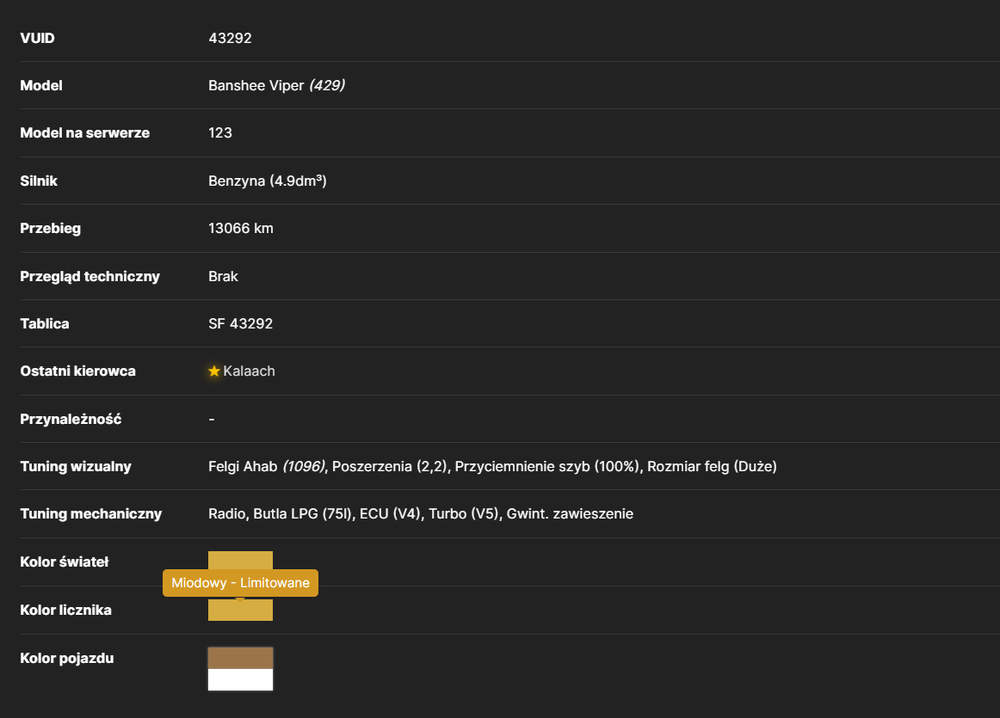Viewport: 1000px width, 718px height.
Task: Click the SF 43292 plate value
Action: coord(240,324)
